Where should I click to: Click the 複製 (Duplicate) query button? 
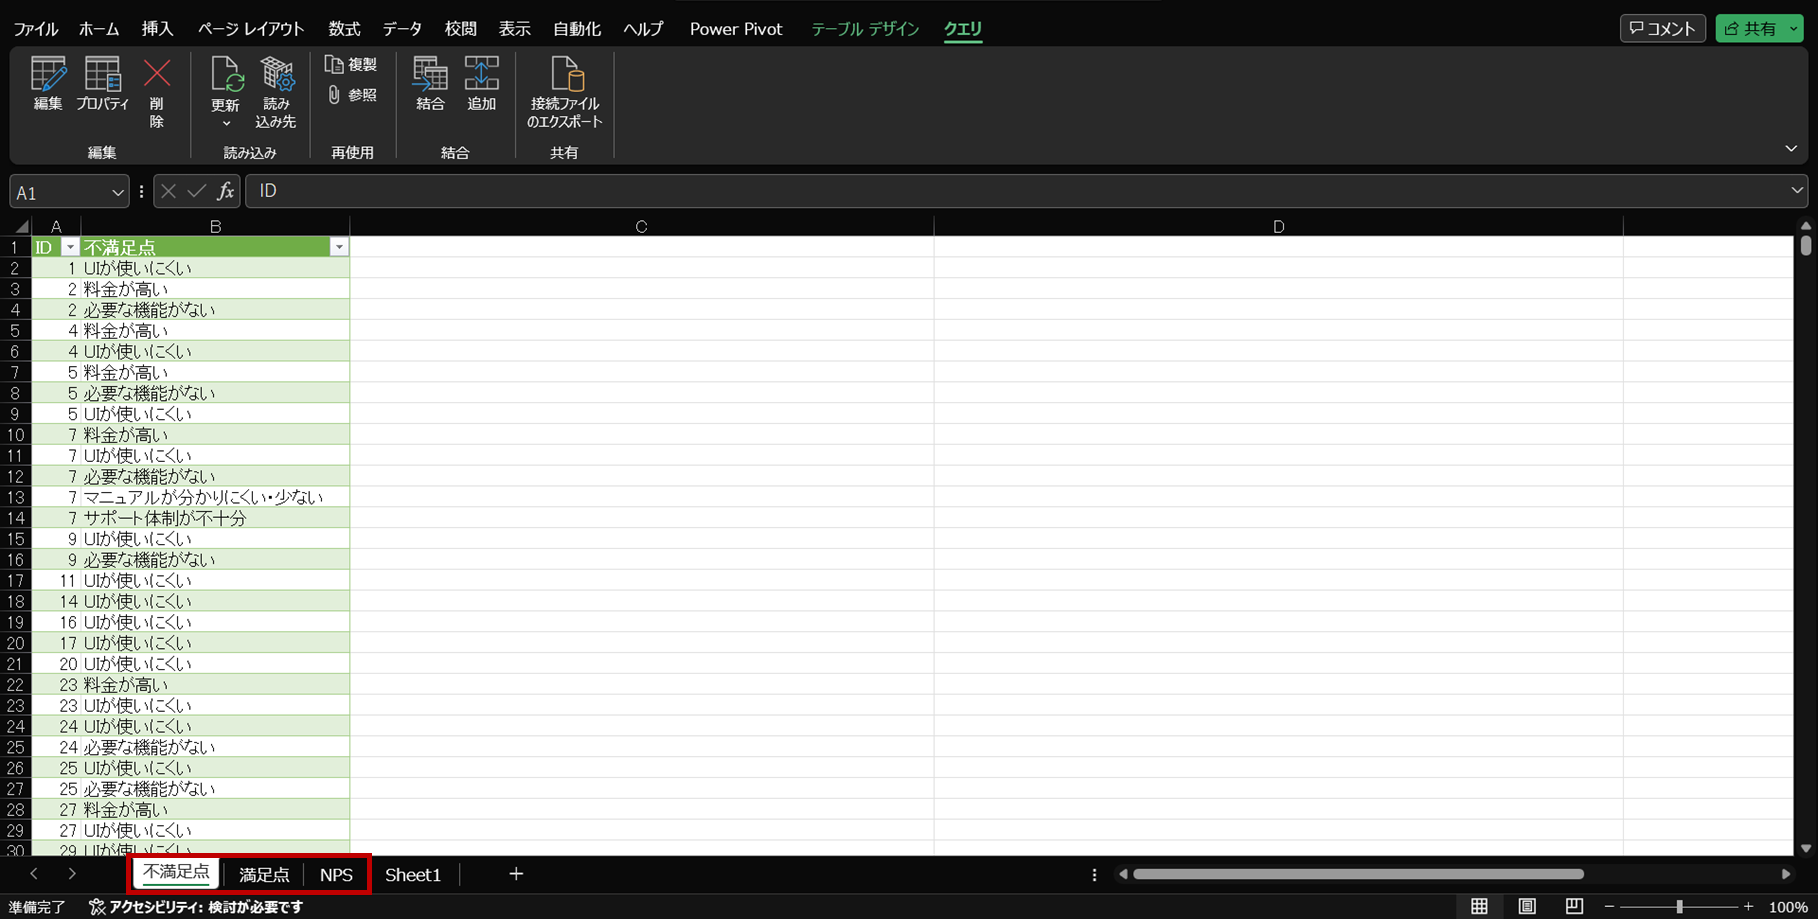point(352,64)
